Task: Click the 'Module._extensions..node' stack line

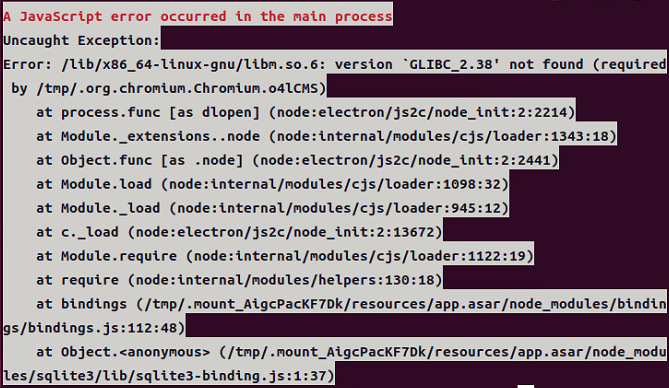Action: (x=326, y=136)
